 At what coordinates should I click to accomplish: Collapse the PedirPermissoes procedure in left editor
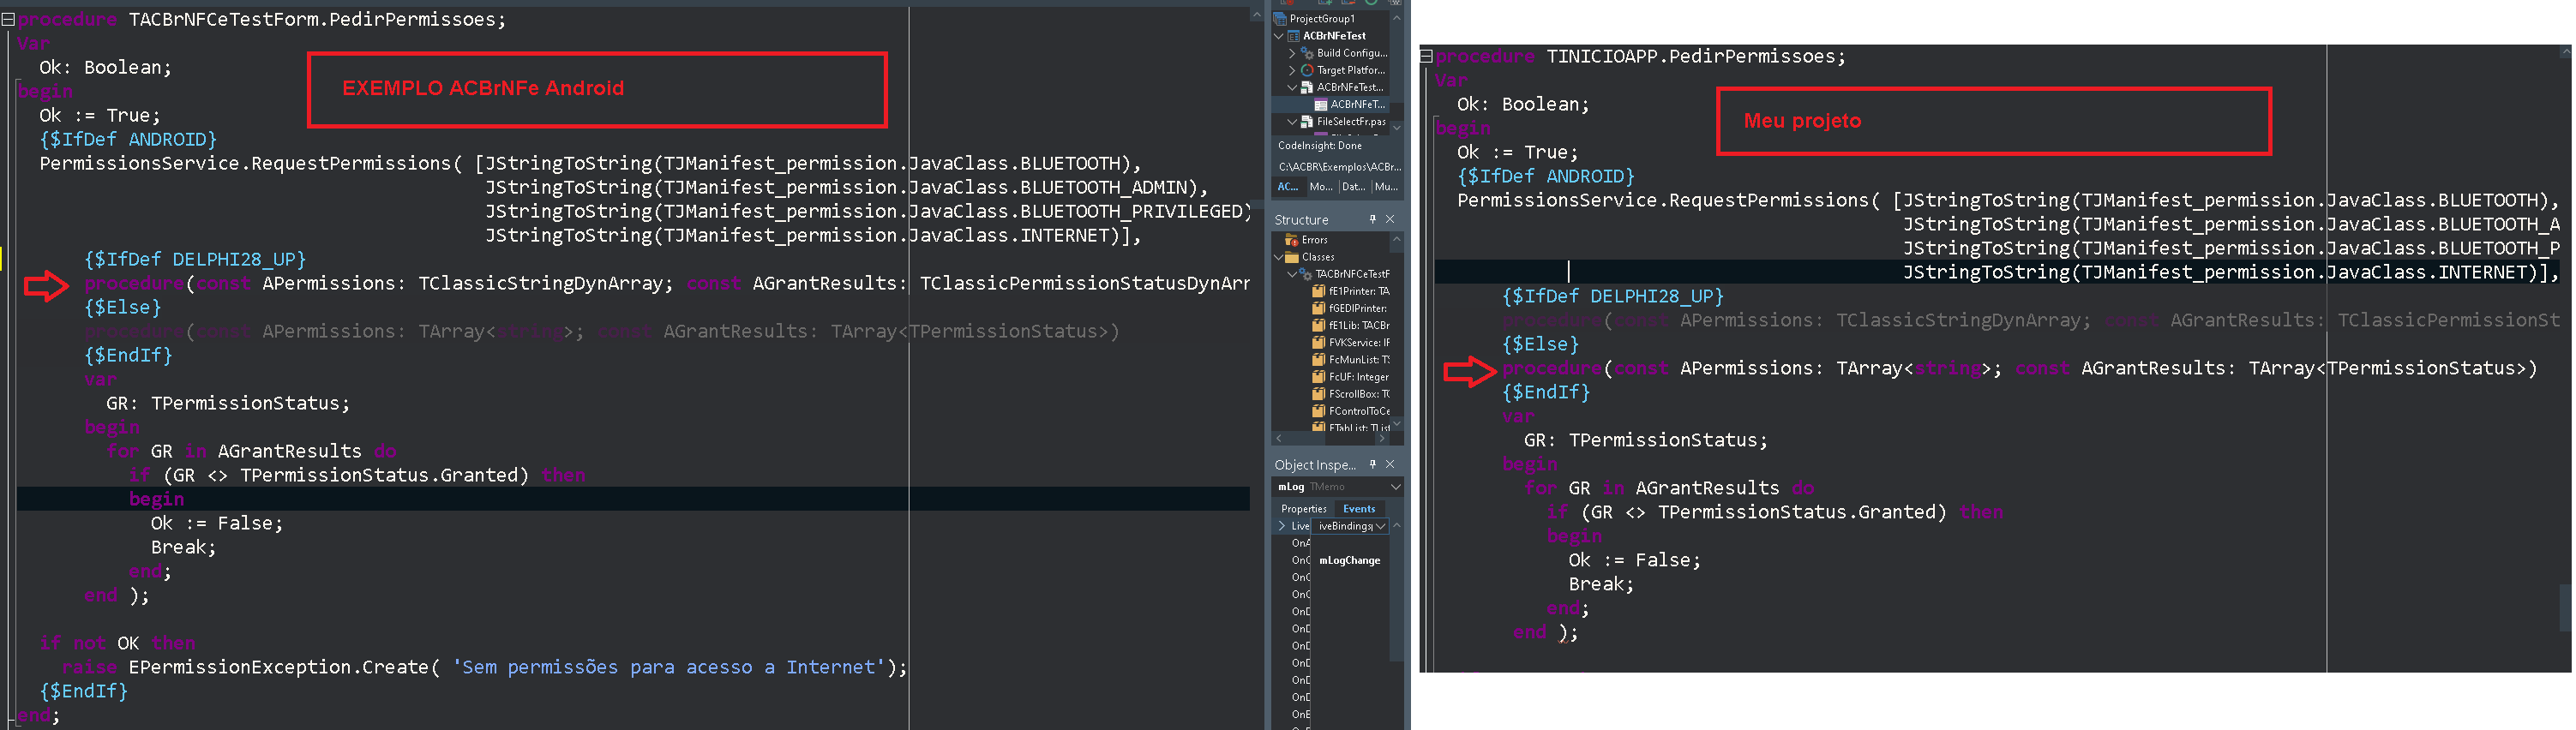(x=8, y=19)
